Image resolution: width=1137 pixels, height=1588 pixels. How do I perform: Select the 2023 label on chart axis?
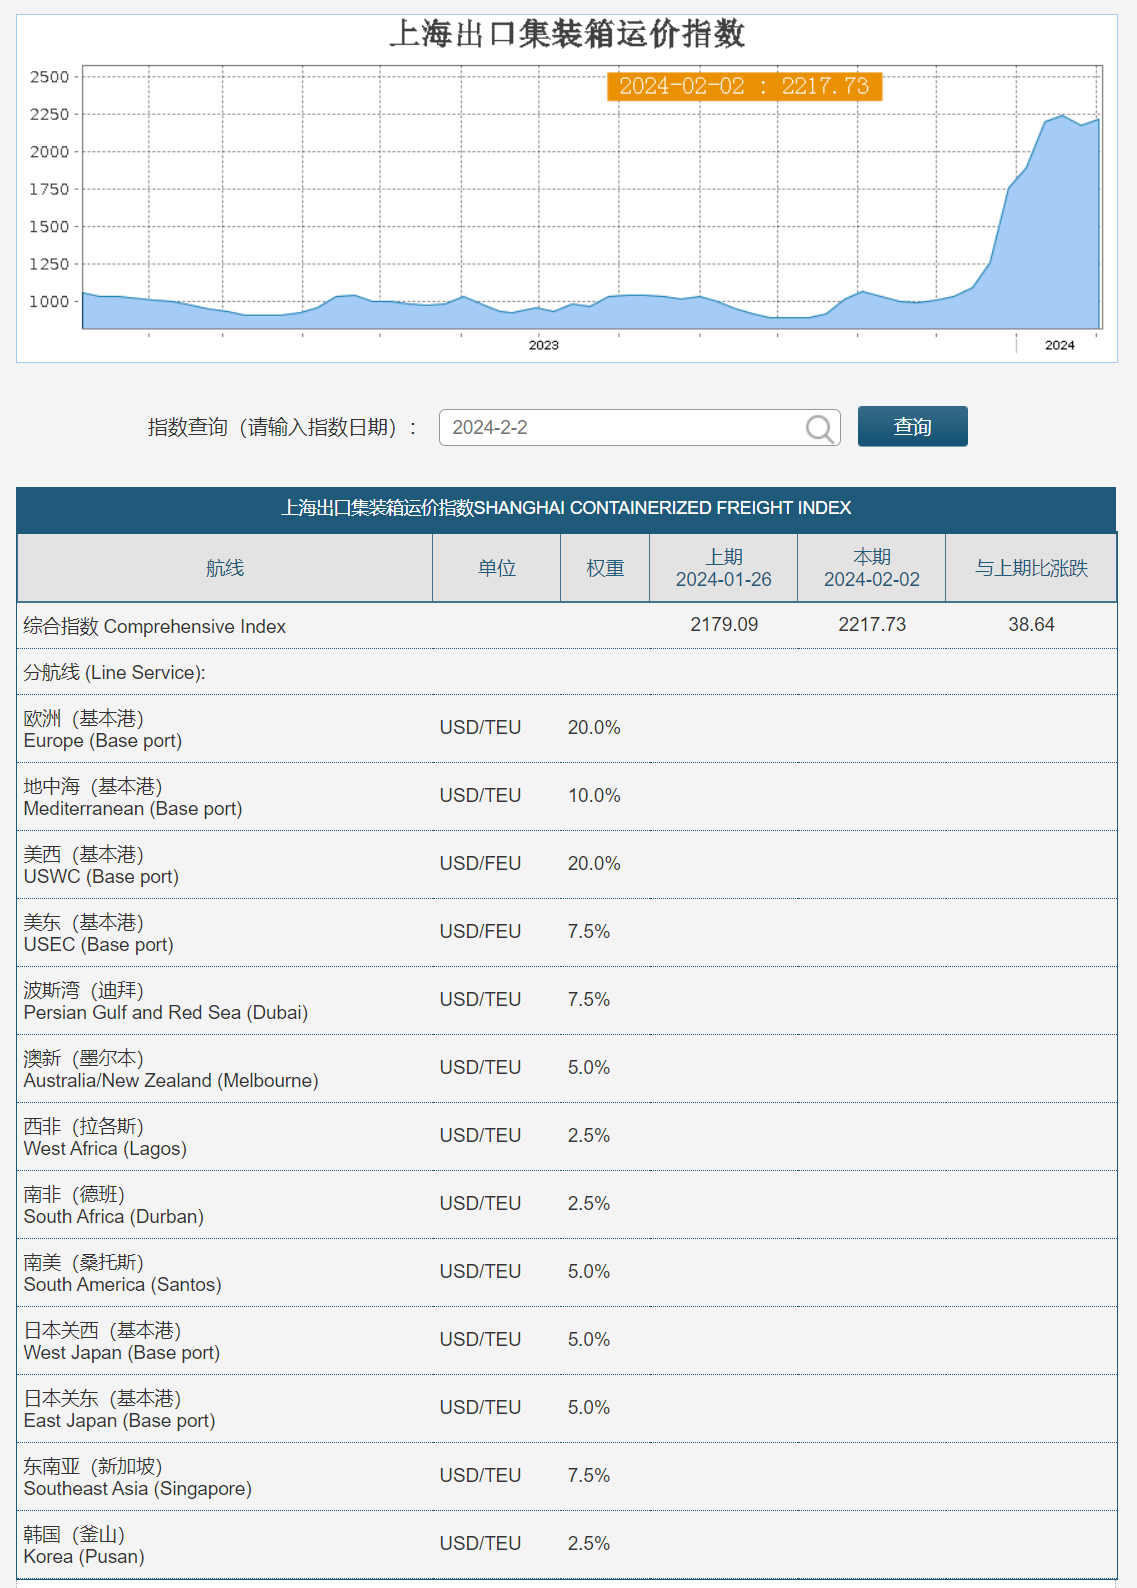(543, 345)
